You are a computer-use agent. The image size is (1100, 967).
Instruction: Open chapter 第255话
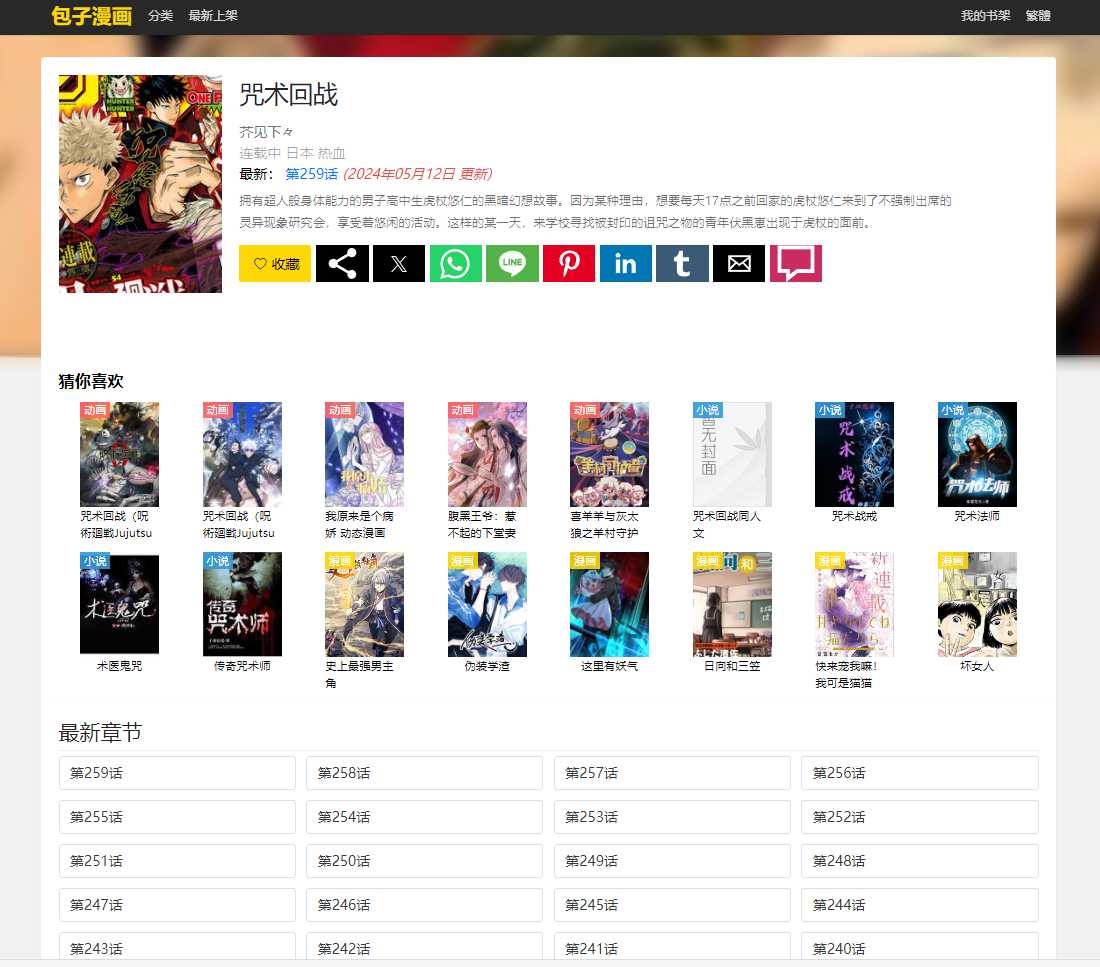point(177,817)
